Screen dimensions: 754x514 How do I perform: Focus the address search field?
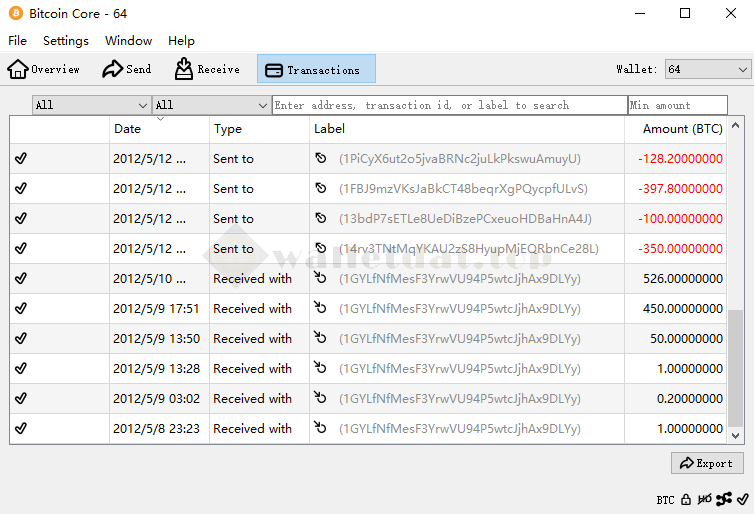click(449, 105)
